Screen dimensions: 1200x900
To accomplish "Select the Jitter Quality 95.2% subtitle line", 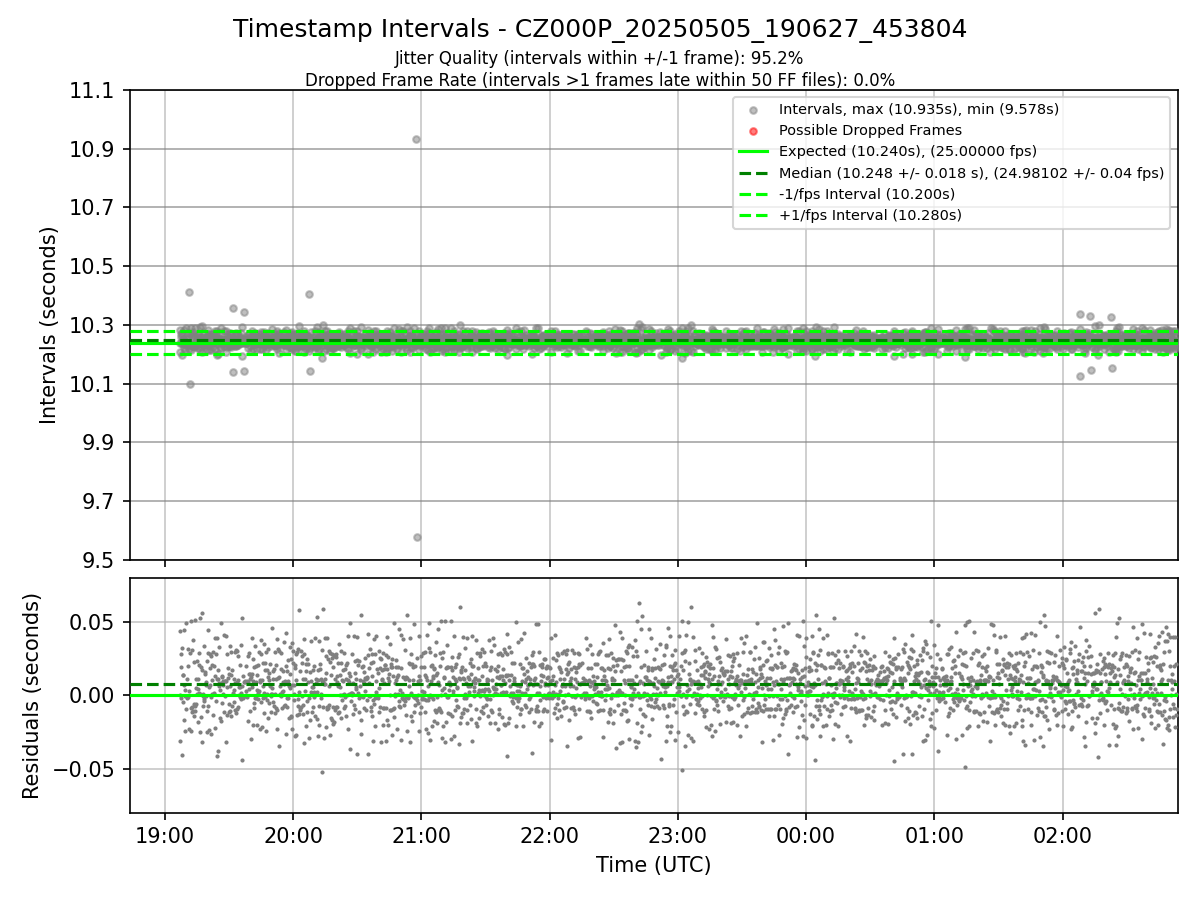I will pos(599,58).
